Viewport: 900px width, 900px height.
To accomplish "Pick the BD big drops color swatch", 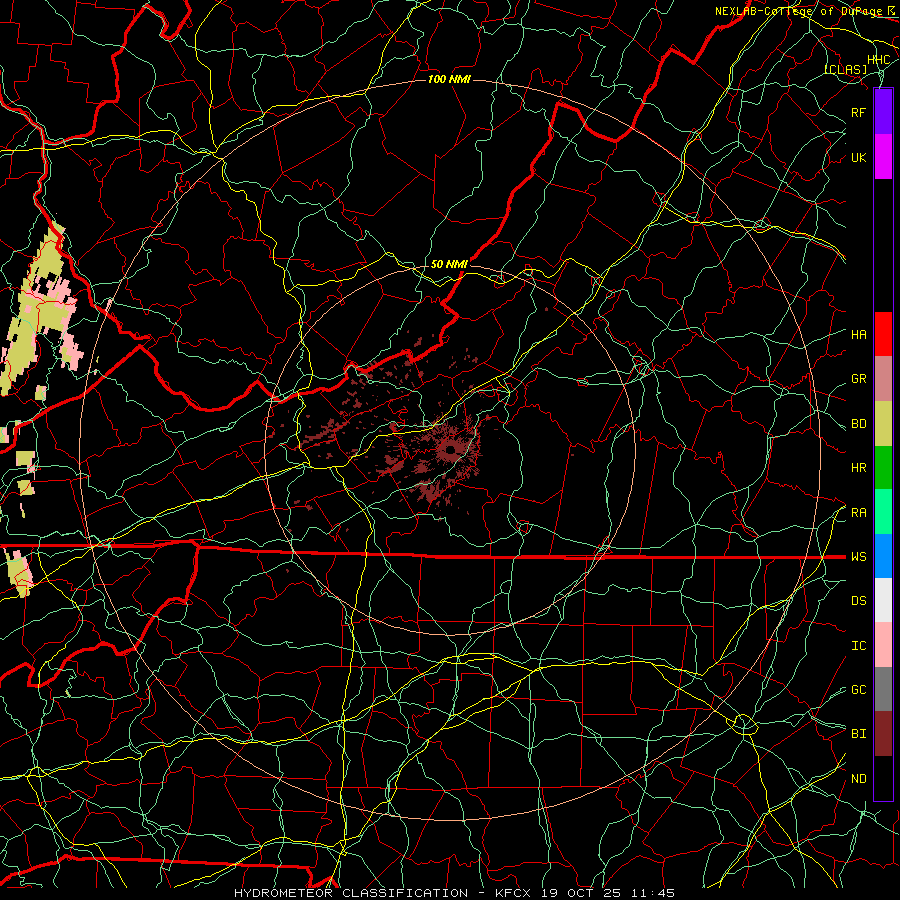I will click(x=883, y=423).
